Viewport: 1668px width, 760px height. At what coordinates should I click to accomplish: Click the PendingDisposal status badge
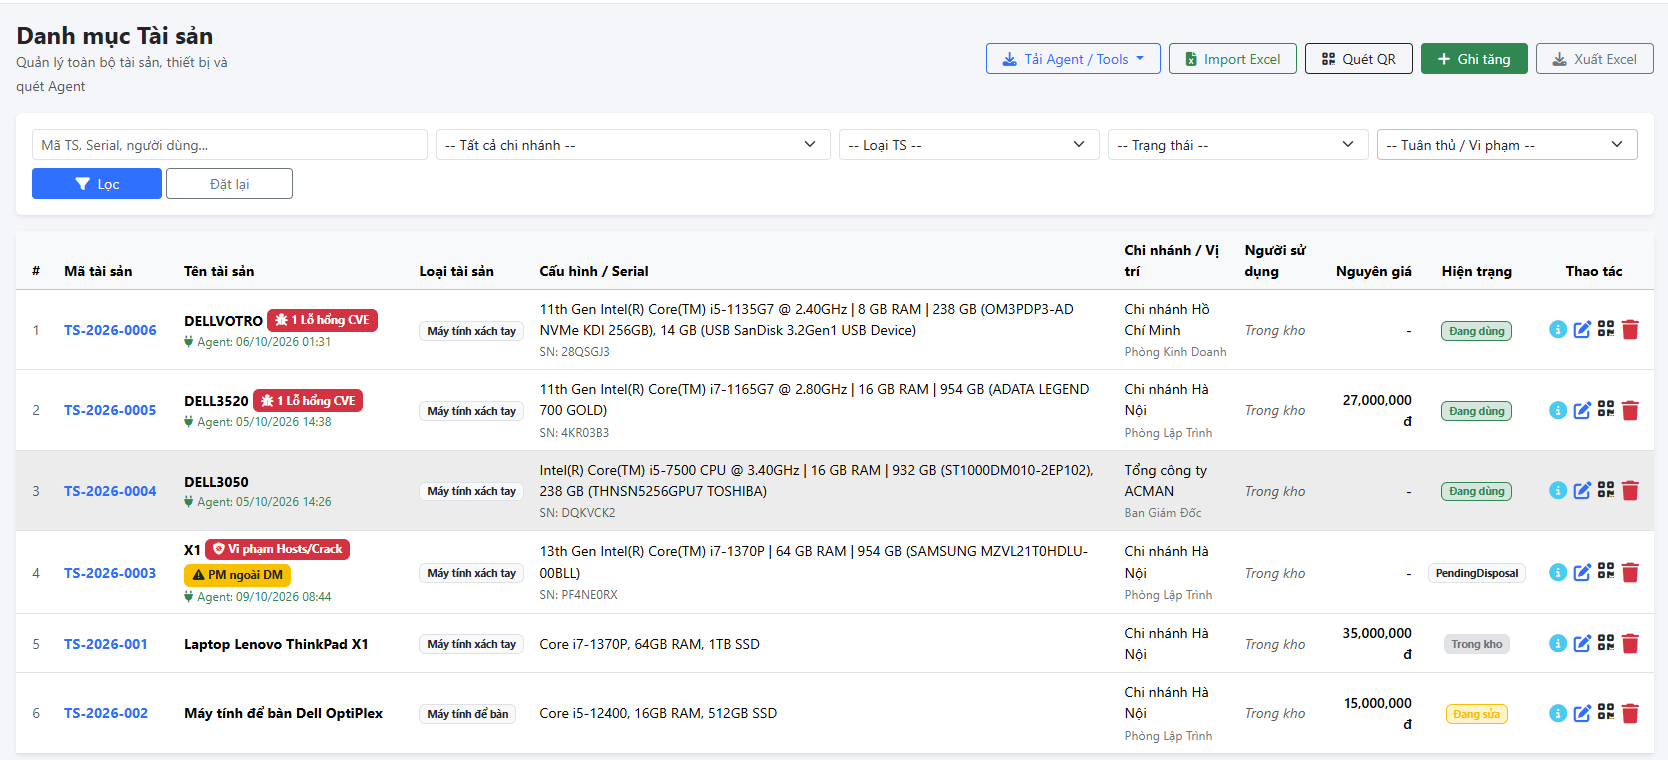click(1477, 573)
